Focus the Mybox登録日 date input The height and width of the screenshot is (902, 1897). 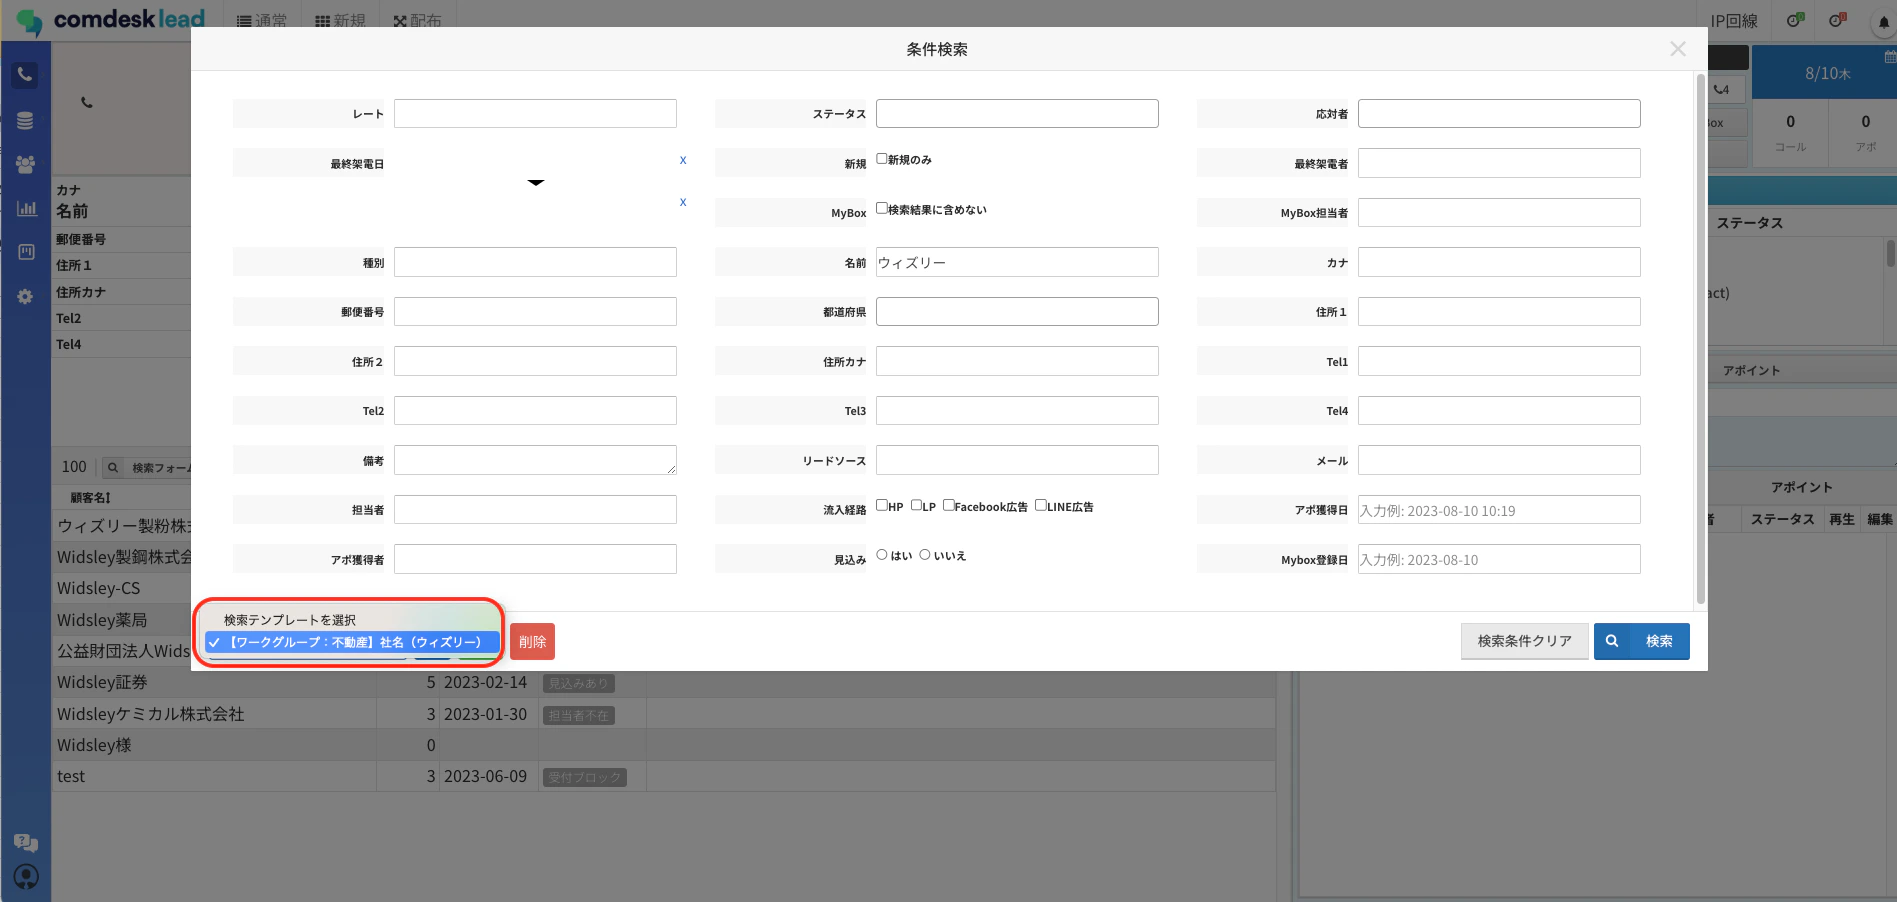click(x=1499, y=559)
